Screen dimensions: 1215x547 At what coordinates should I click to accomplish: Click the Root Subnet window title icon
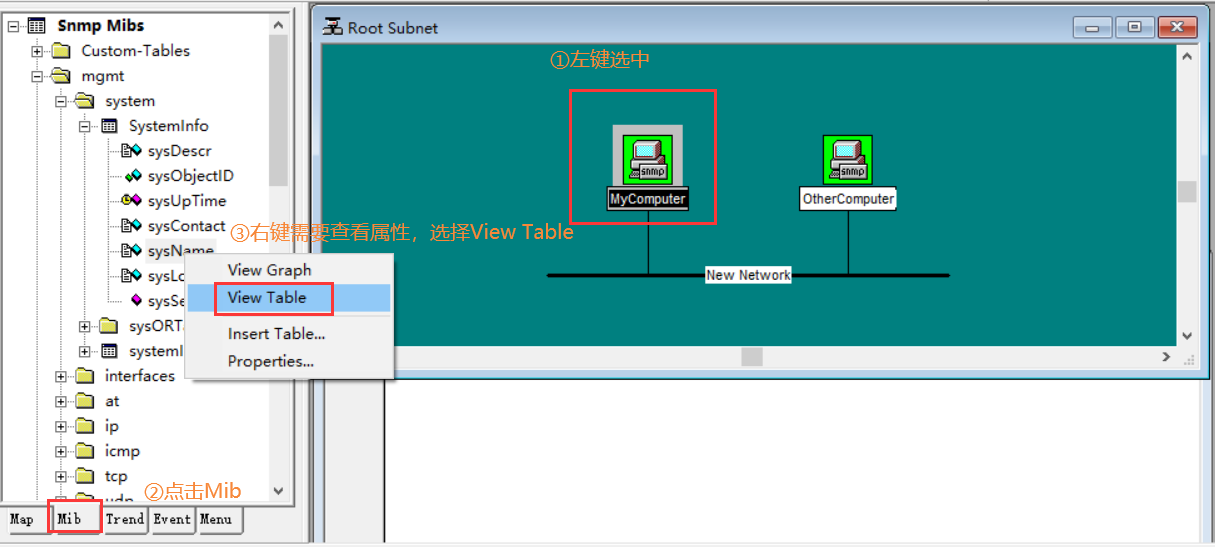(333, 27)
